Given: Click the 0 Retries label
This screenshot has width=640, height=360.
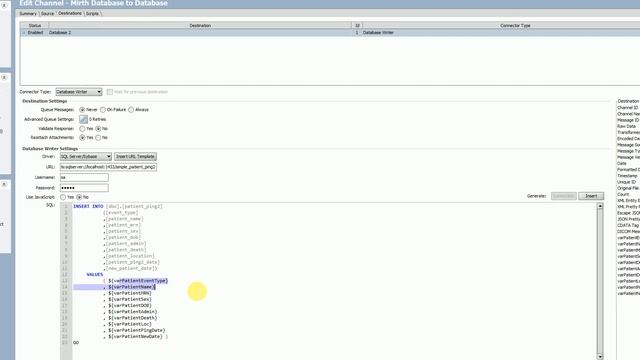Looking at the screenshot, I should 98,119.
